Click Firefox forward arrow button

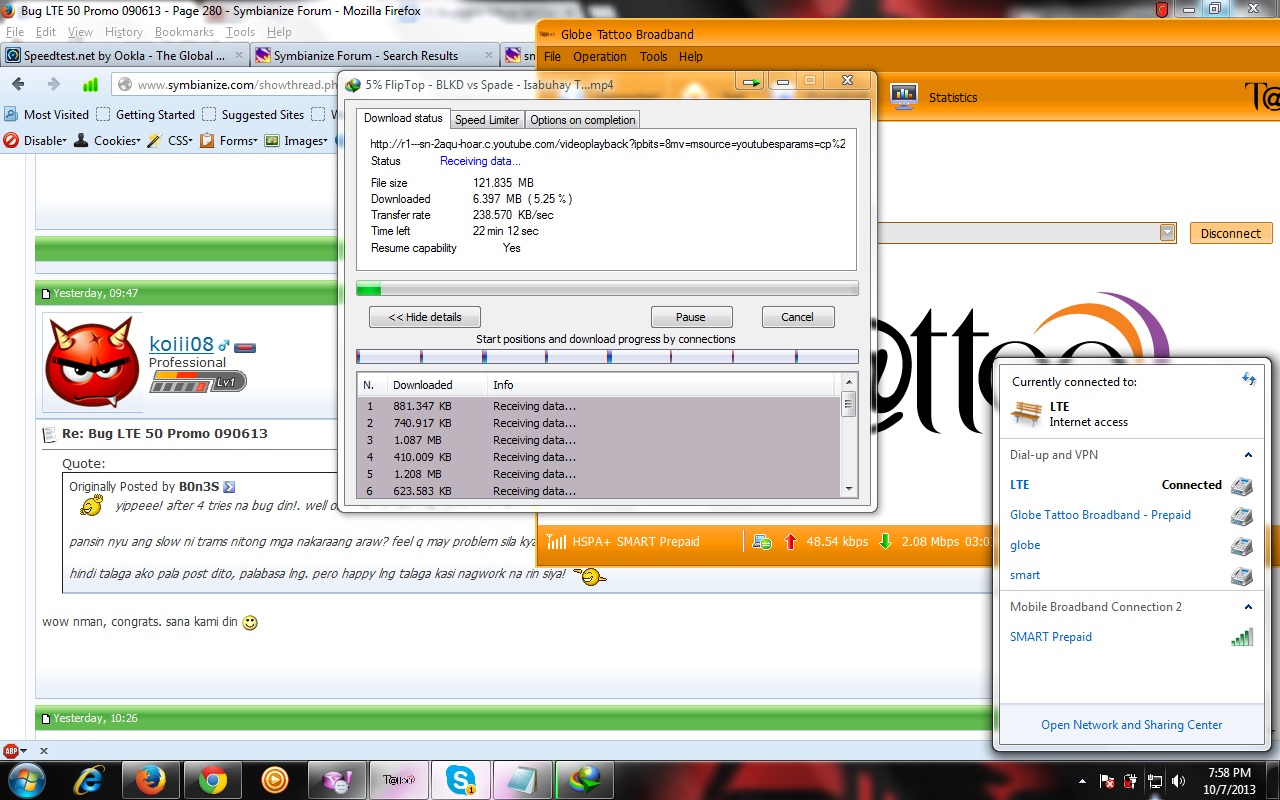(x=55, y=85)
